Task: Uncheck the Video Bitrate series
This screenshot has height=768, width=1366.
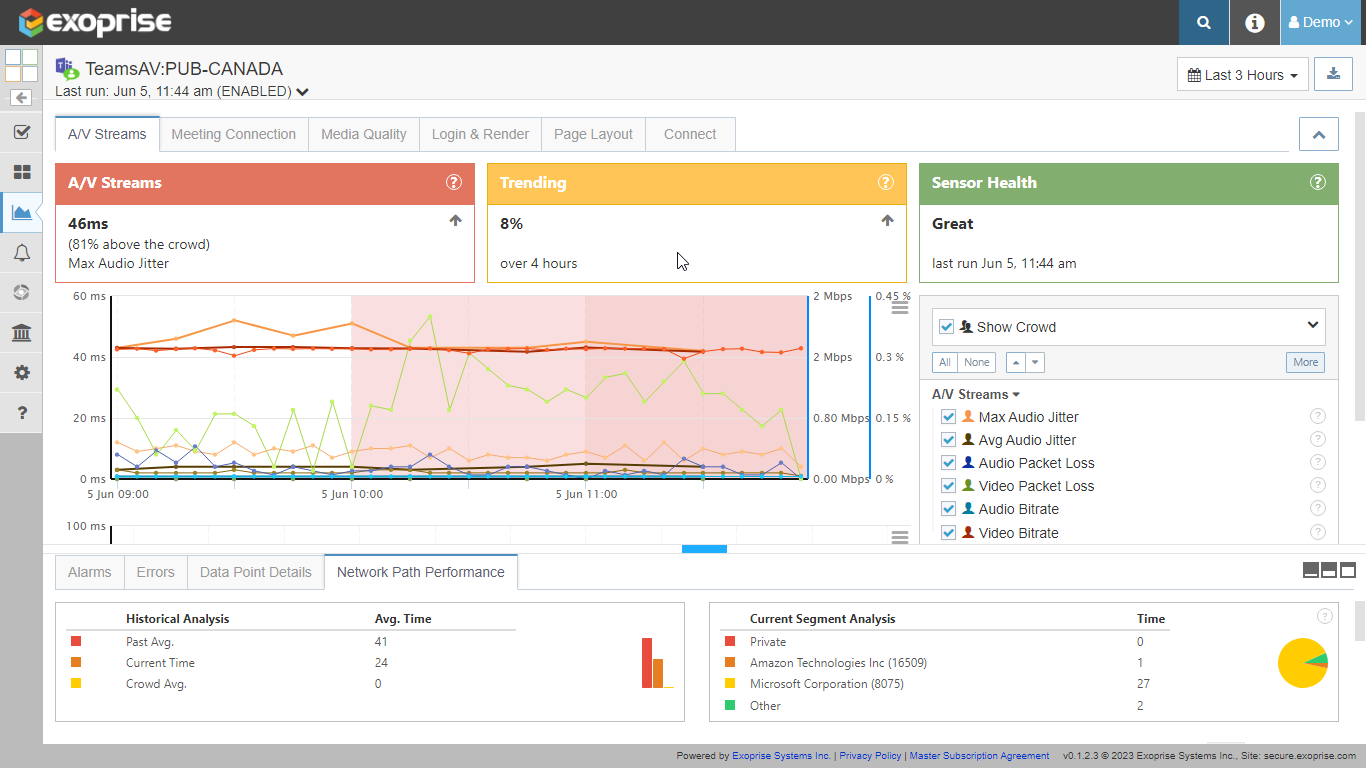Action: coord(949,533)
